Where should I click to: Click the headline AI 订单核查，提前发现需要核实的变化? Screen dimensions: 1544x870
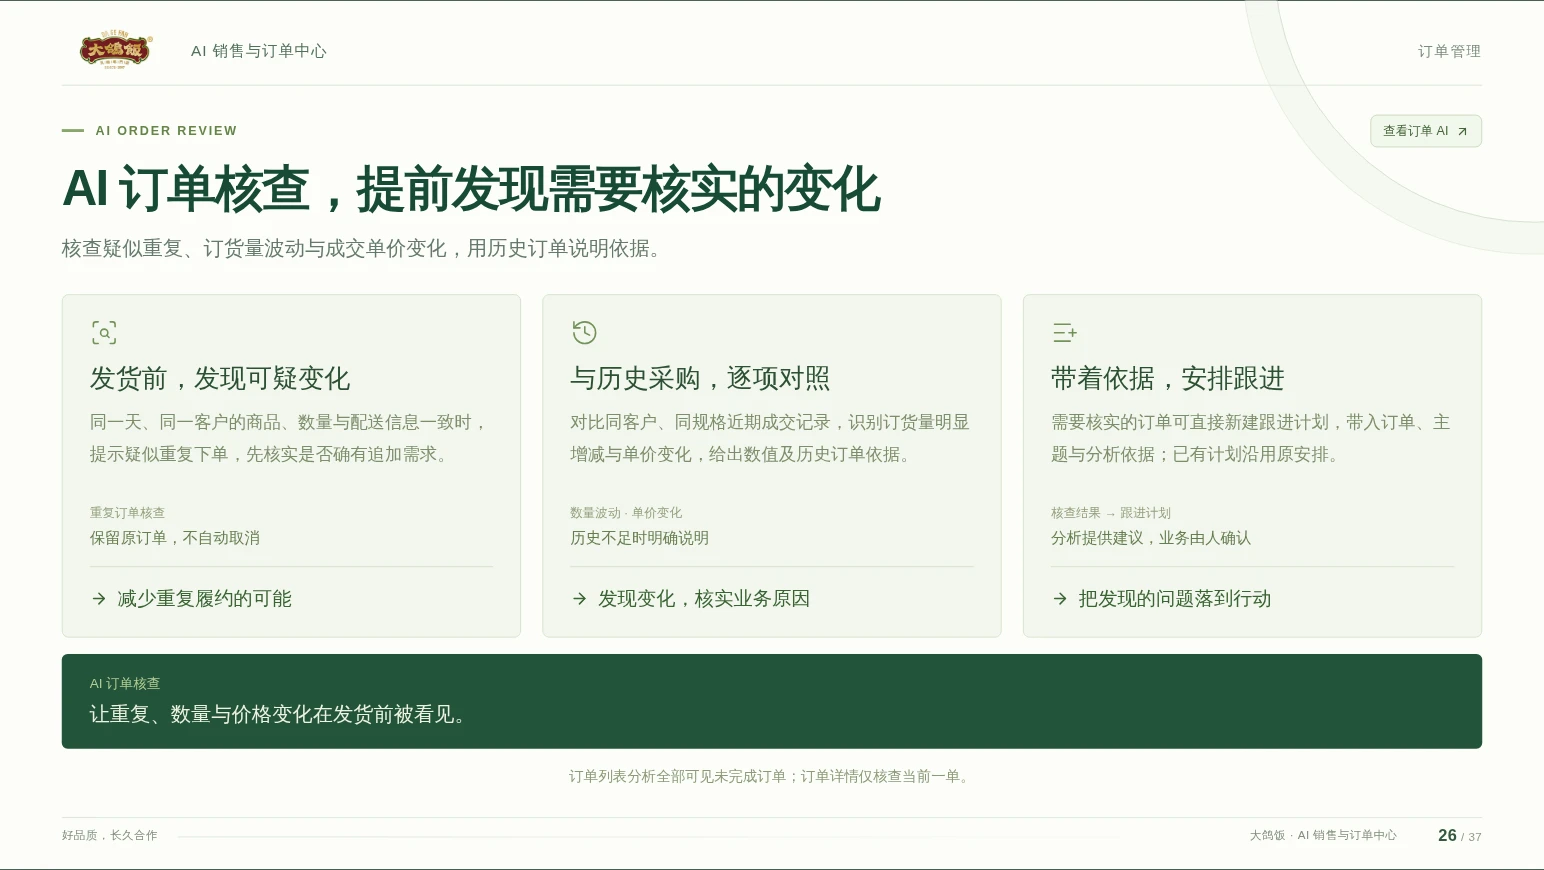[x=471, y=189]
